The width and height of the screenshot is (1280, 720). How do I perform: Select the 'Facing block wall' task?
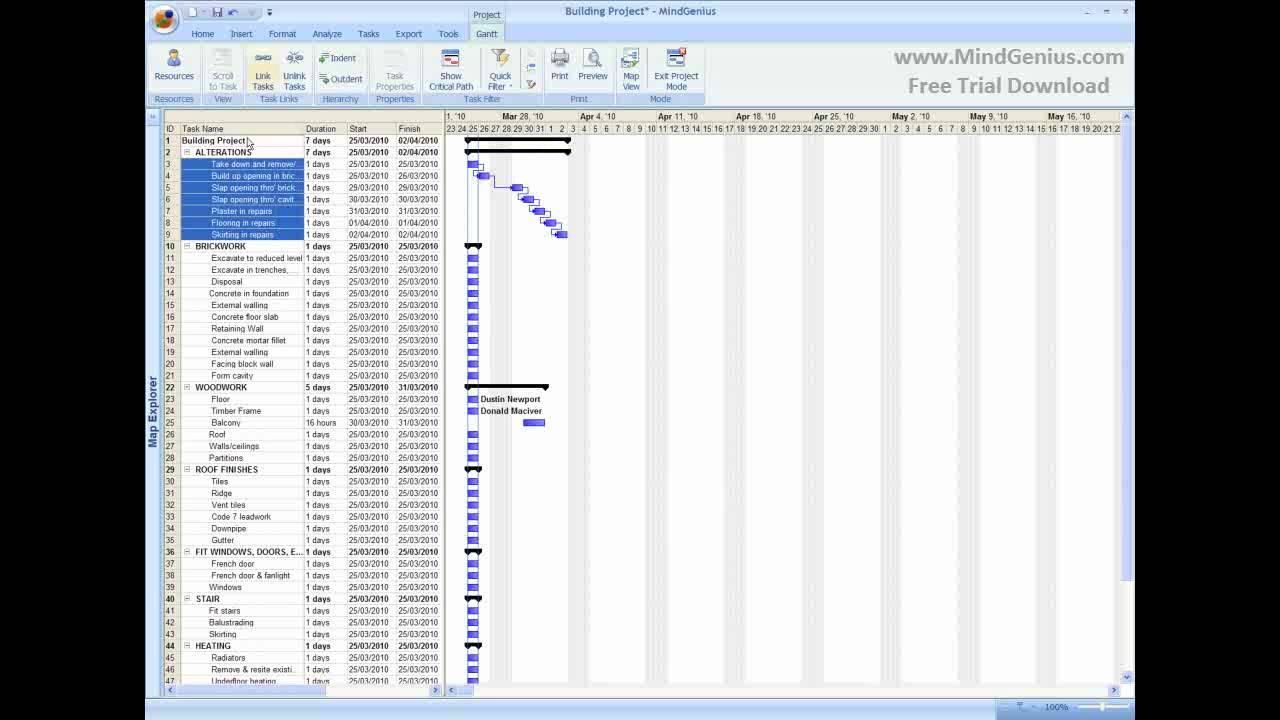pos(242,364)
